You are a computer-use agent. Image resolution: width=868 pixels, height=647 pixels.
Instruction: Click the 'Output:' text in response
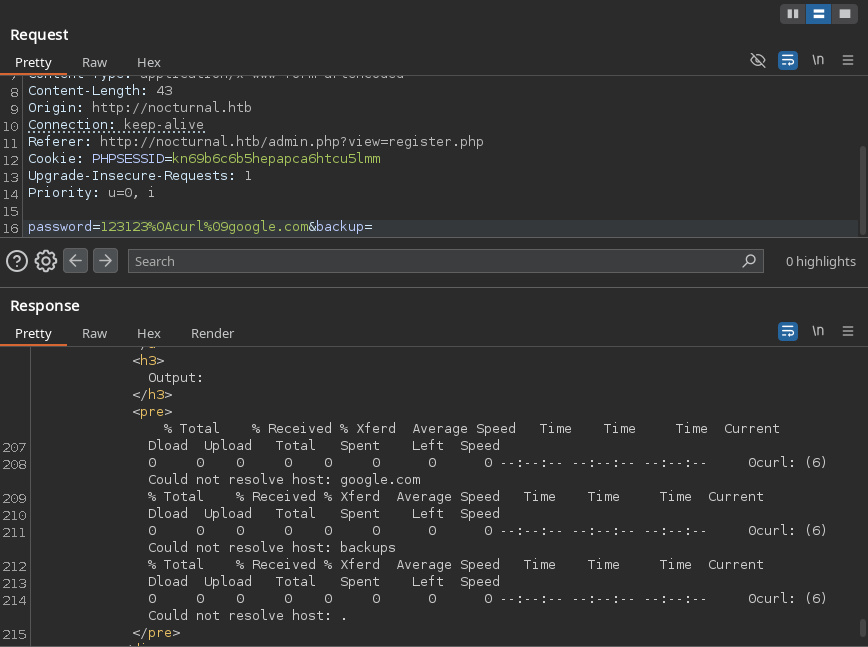coord(175,378)
